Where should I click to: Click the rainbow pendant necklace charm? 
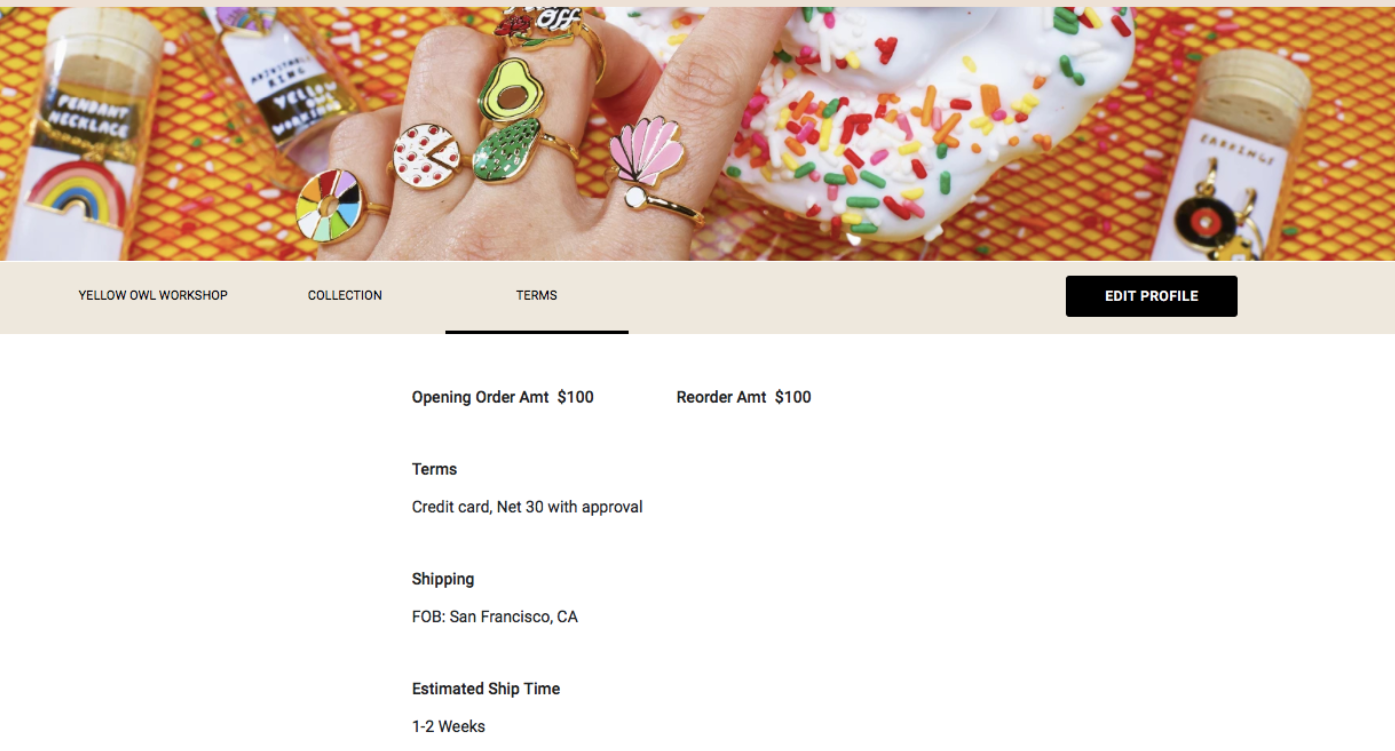[76, 192]
